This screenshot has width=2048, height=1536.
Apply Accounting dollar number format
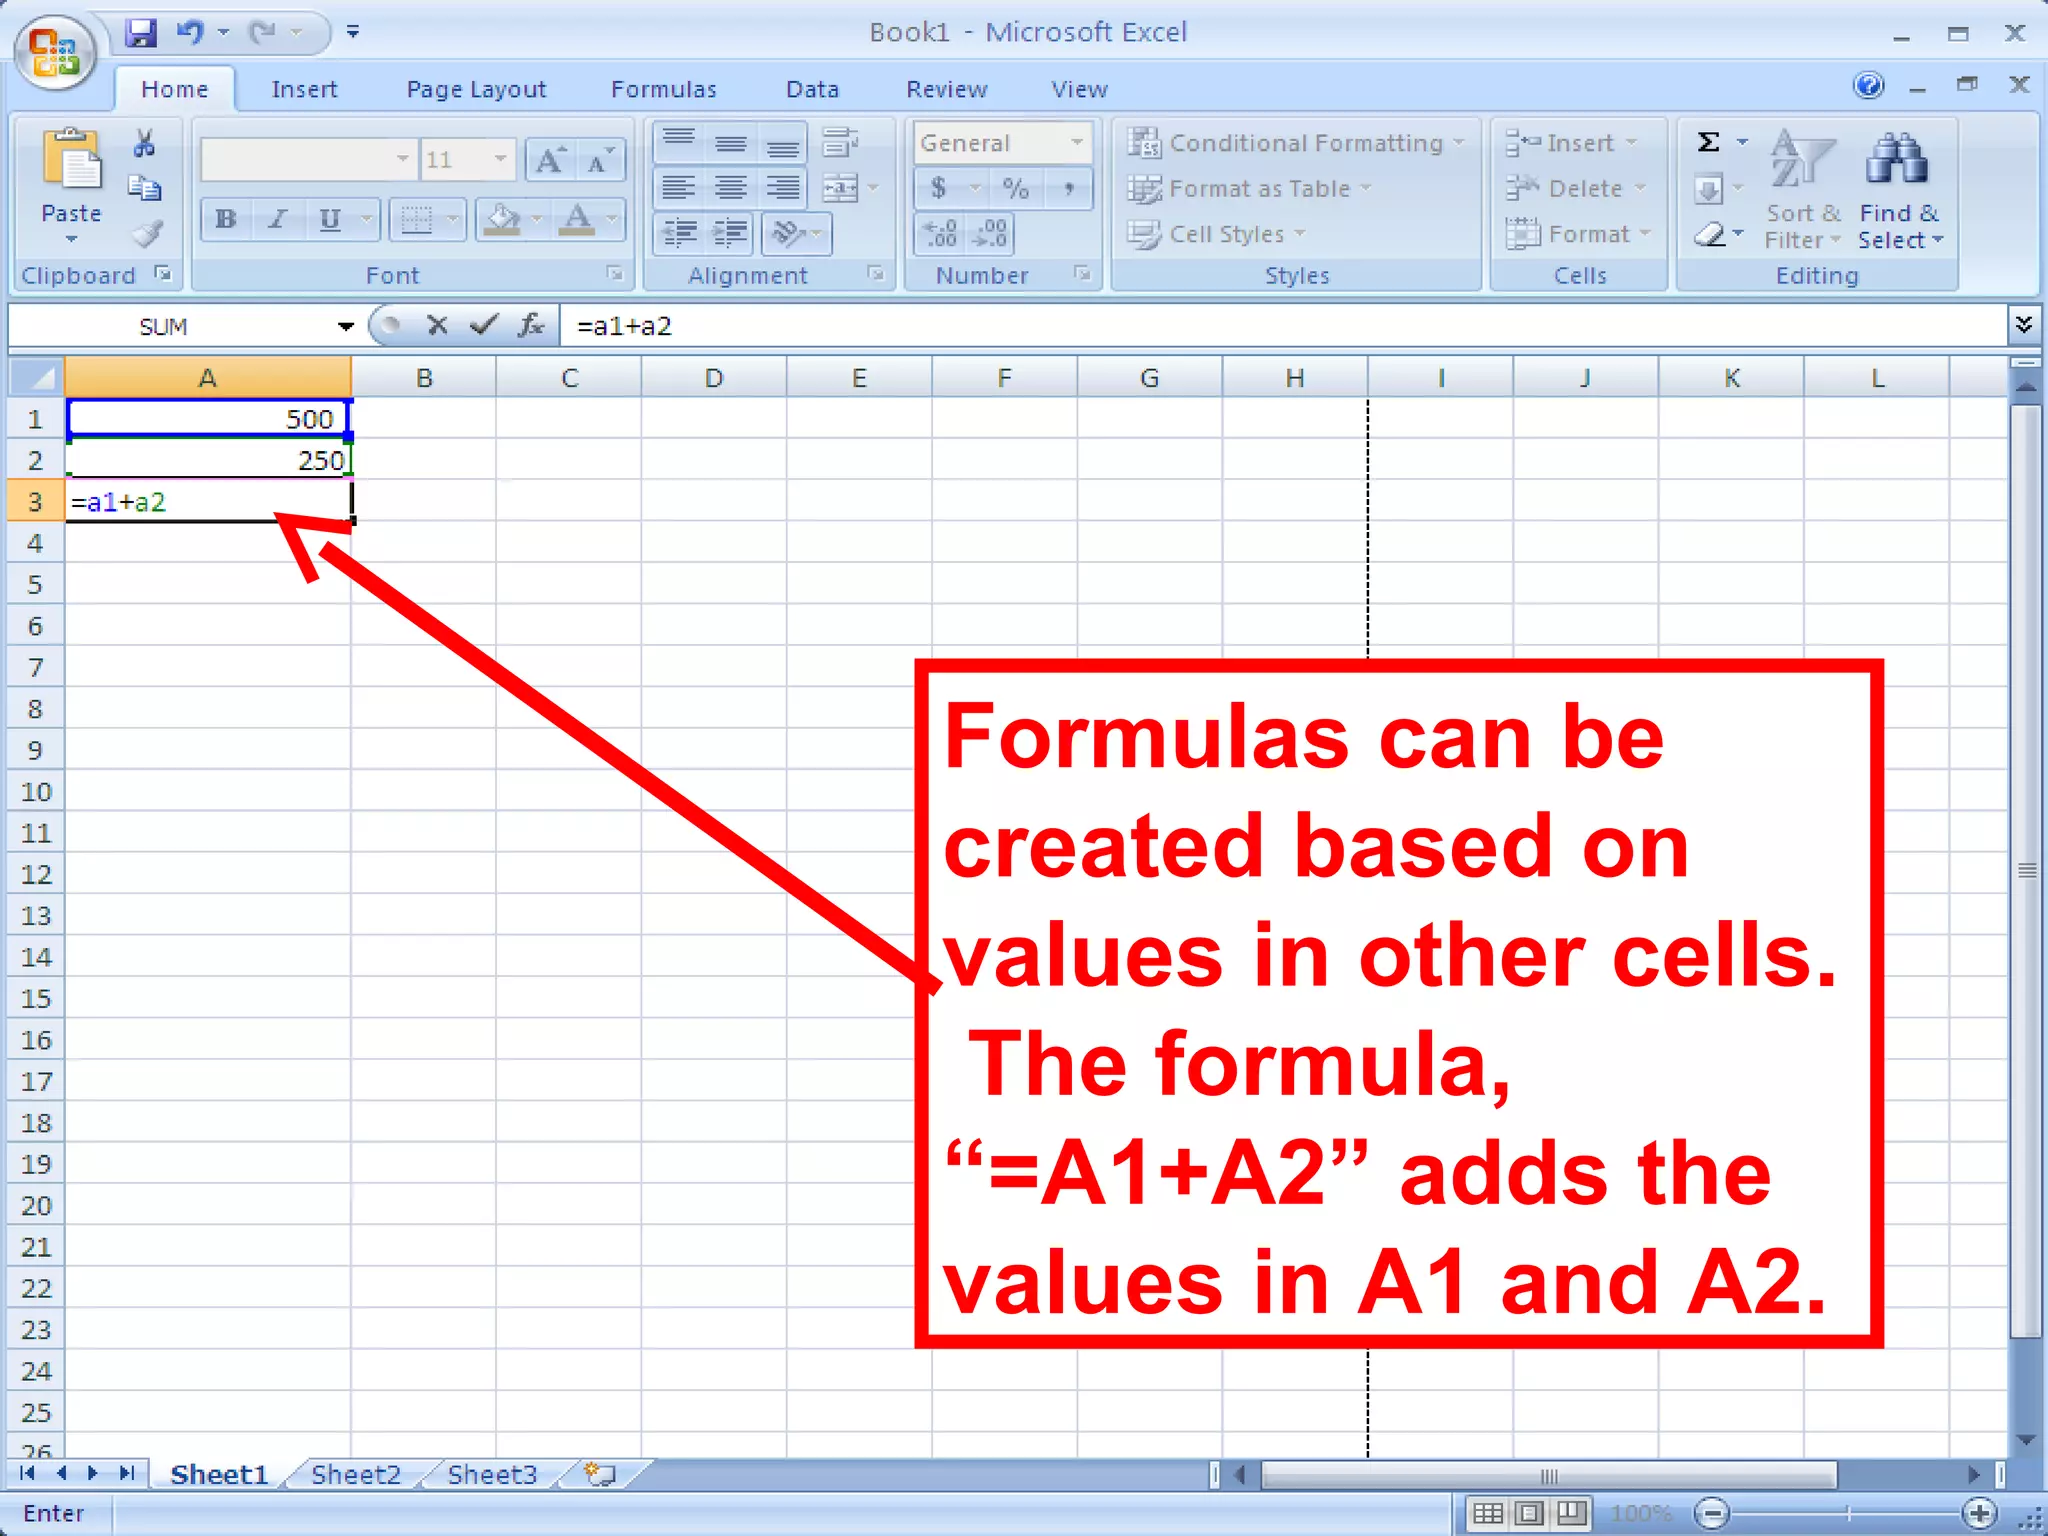point(939,188)
